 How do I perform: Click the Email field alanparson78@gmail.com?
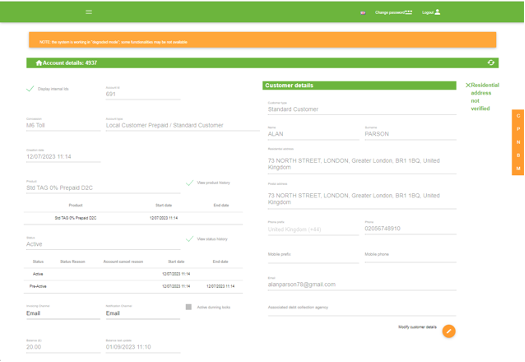[x=362, y=284]
